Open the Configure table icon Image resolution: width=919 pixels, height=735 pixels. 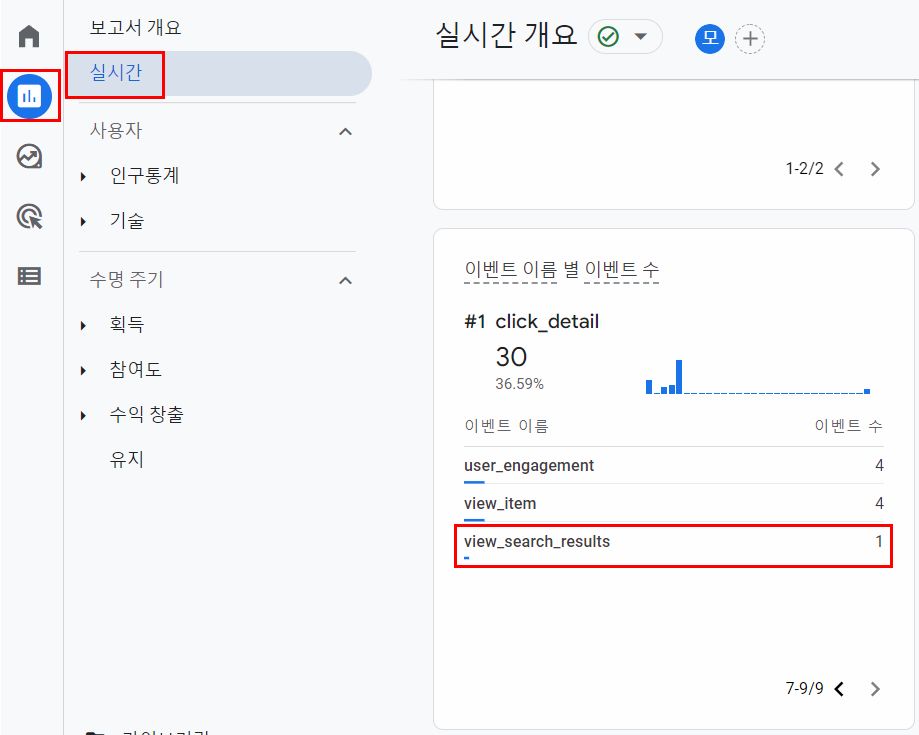click(x=29, y=276)
